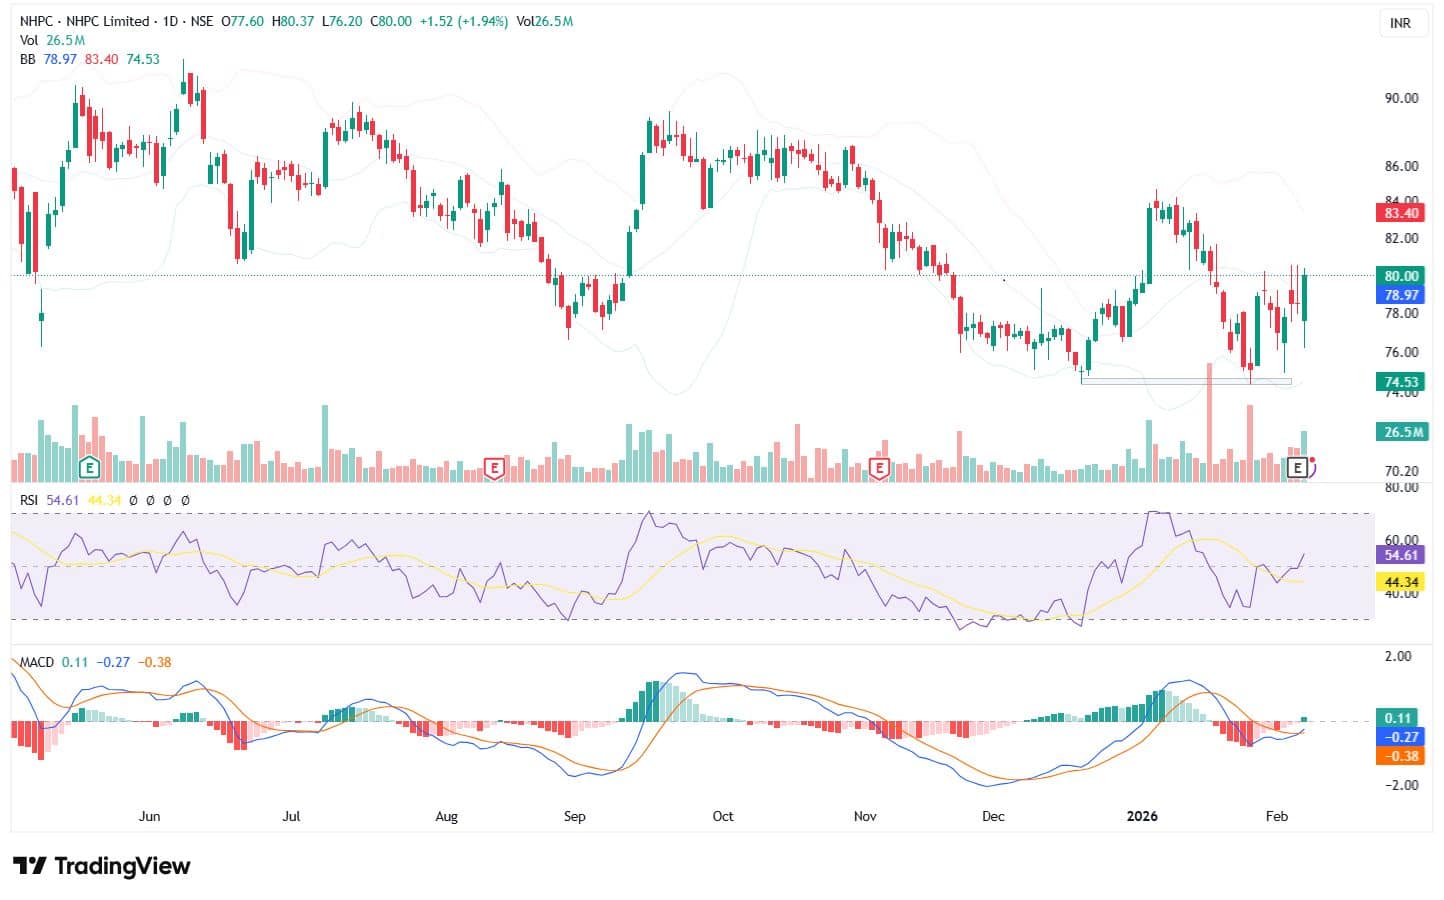
Task: Click the Jul label on the time axis
Action: pos(291,816)
